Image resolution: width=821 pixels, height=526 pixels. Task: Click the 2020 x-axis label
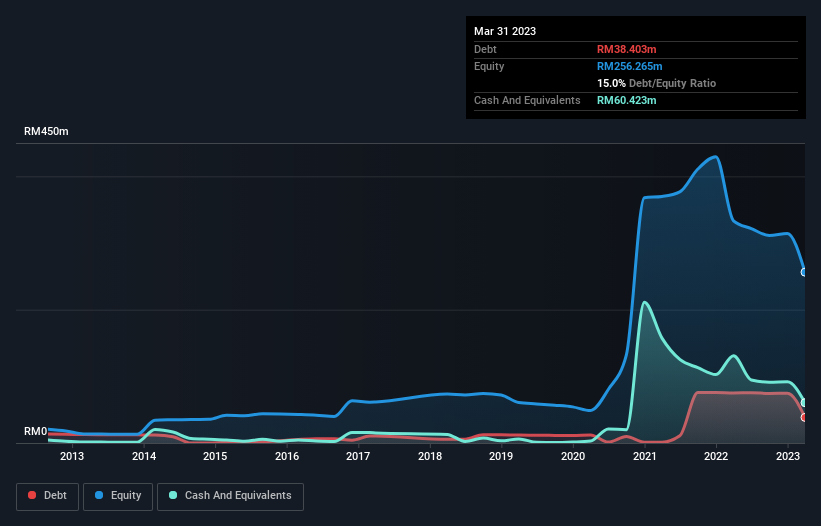[573, 456]
